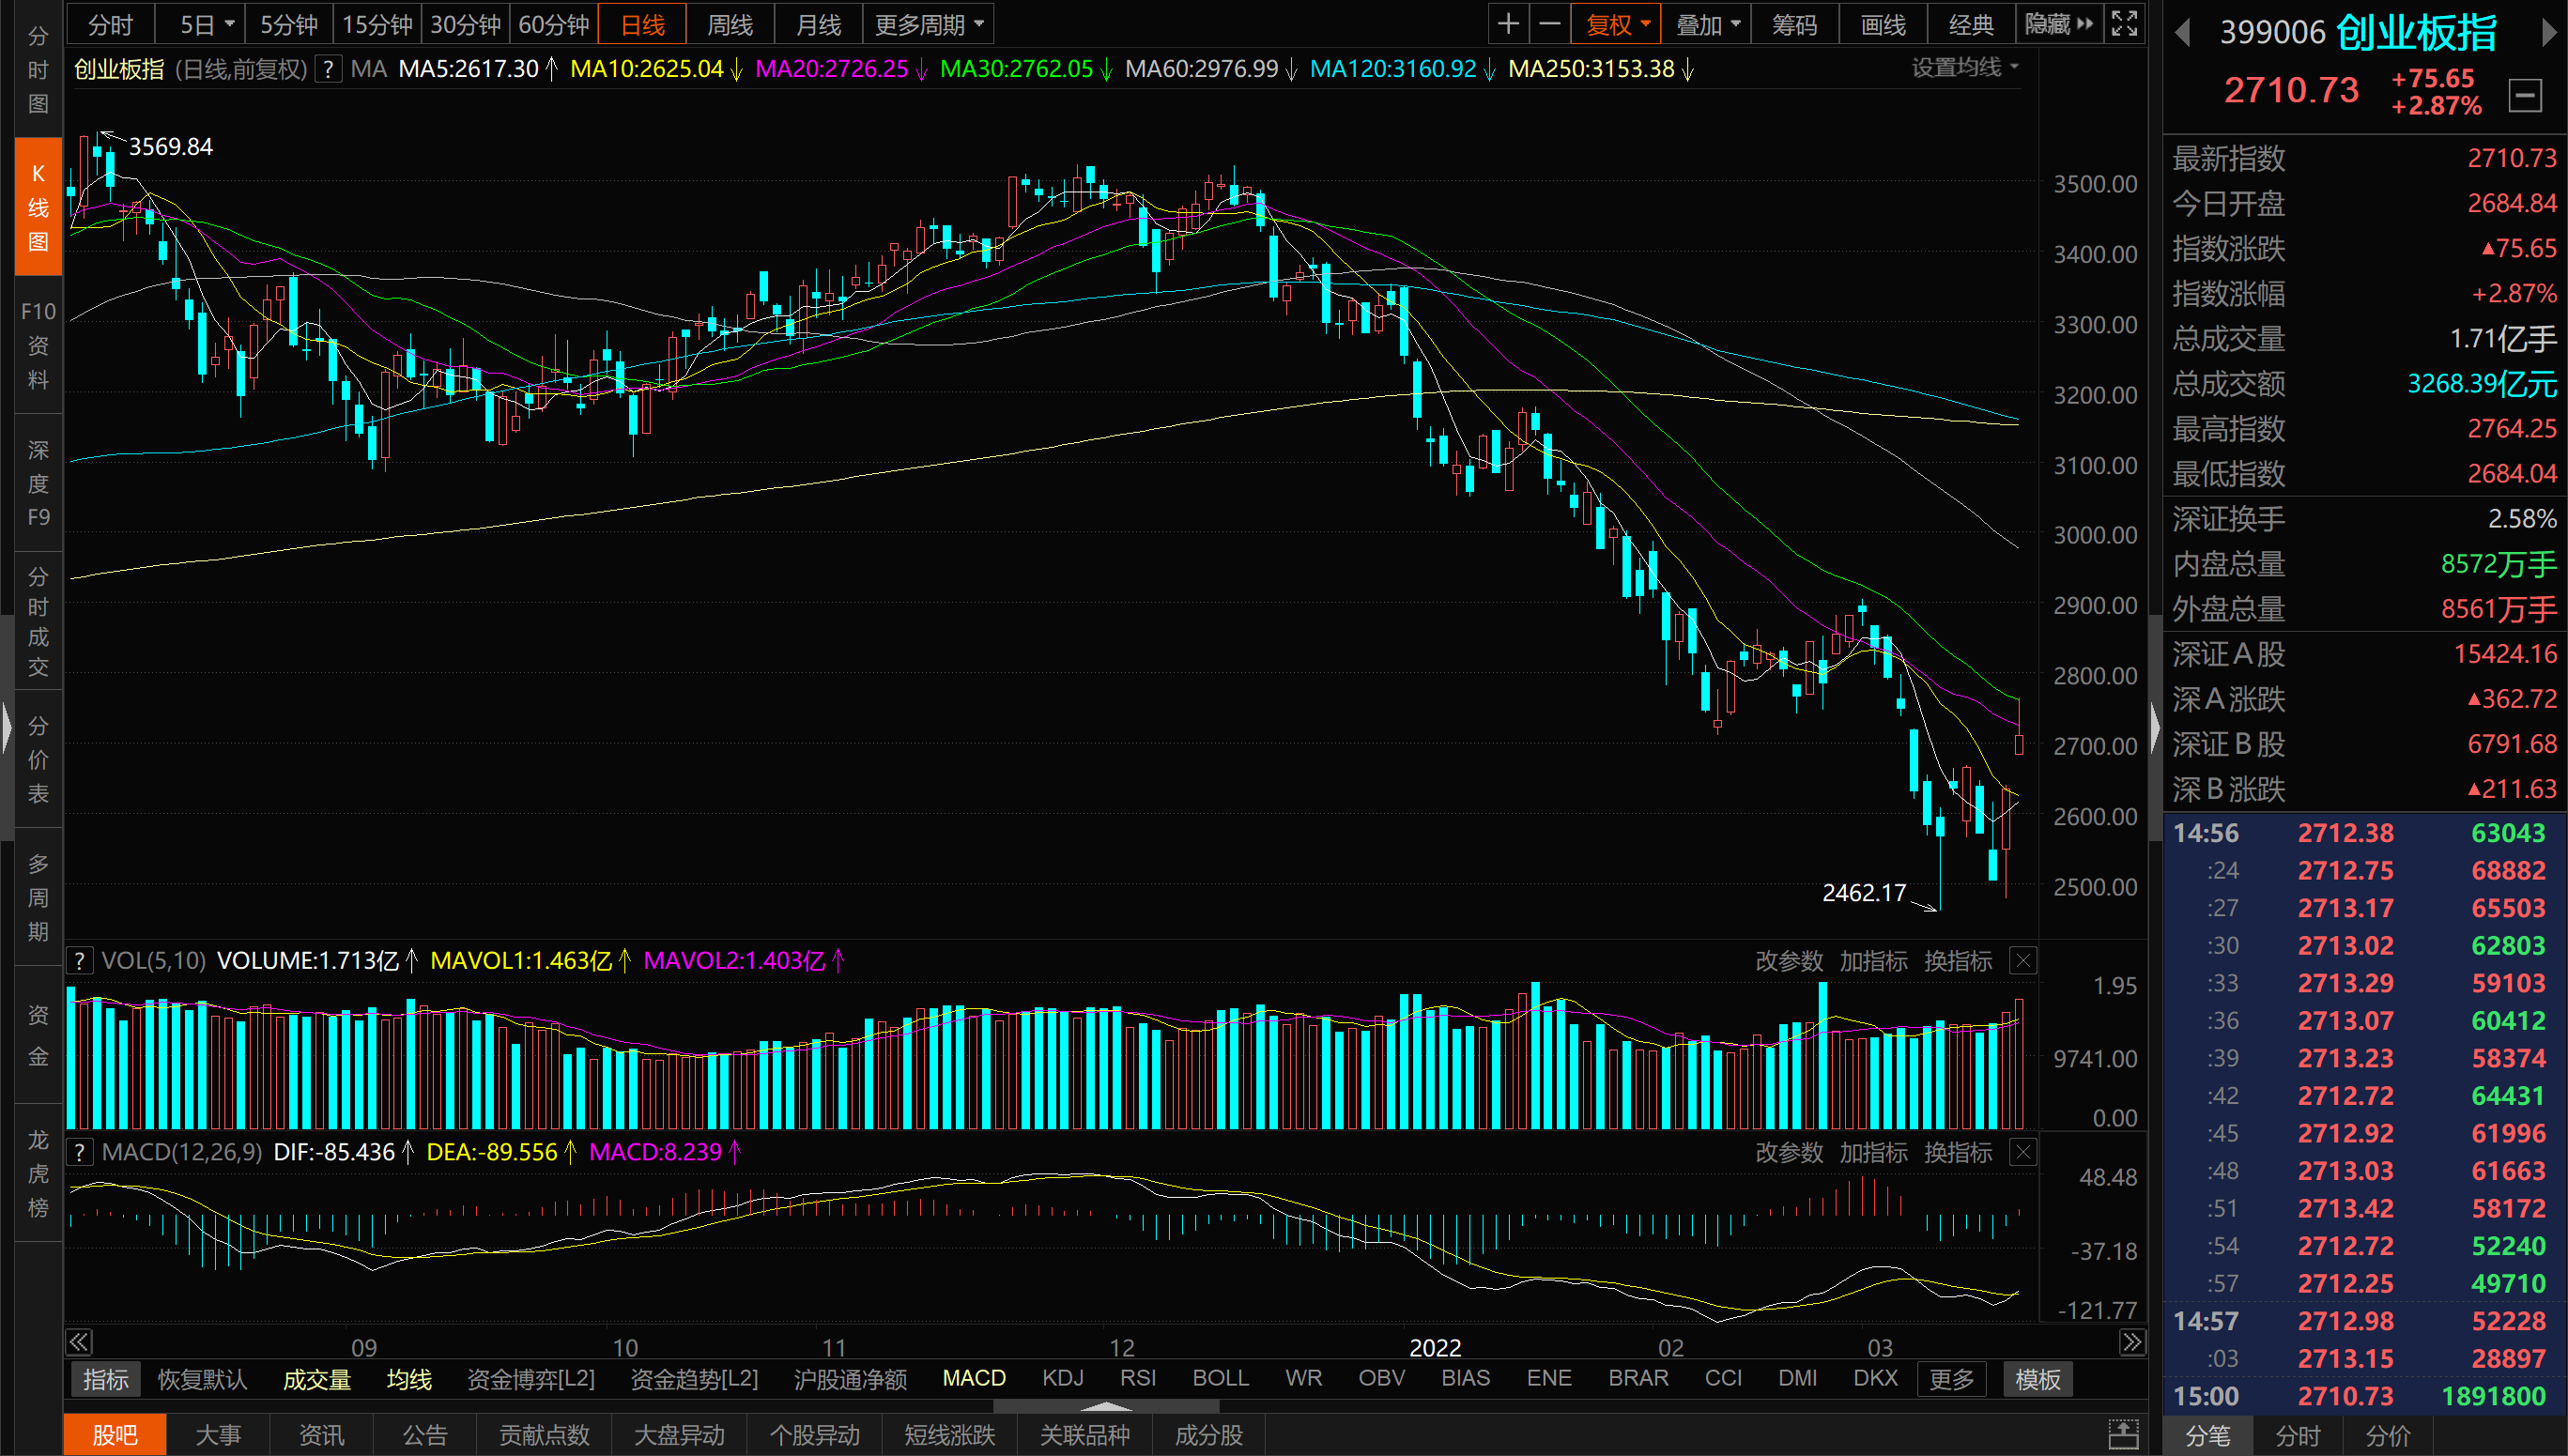Hide right panel via 隐藏 button
This screenshot has height=1456, width=2568.
coord(2058,24)
